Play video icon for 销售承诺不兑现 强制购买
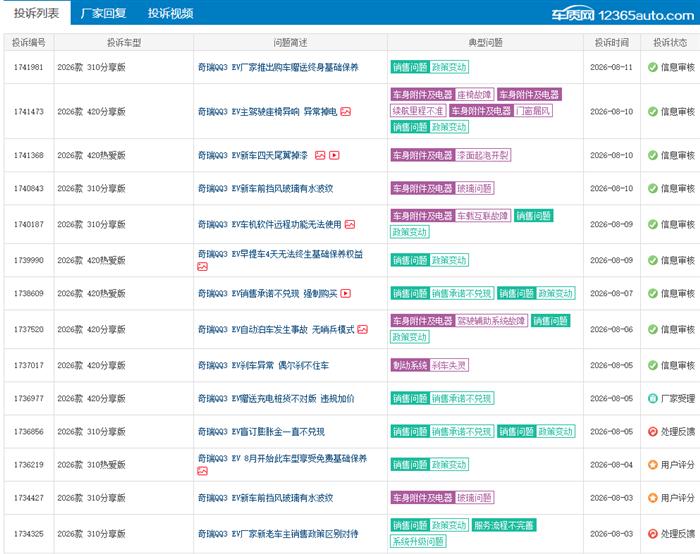Screen dimensions: 700x554 (x=346, y=294)
